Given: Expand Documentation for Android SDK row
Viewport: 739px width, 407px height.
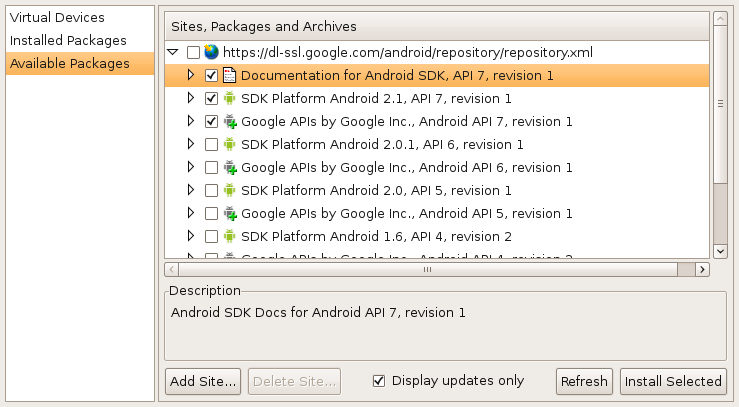Looking at the screenshot, I should (190, 75).
